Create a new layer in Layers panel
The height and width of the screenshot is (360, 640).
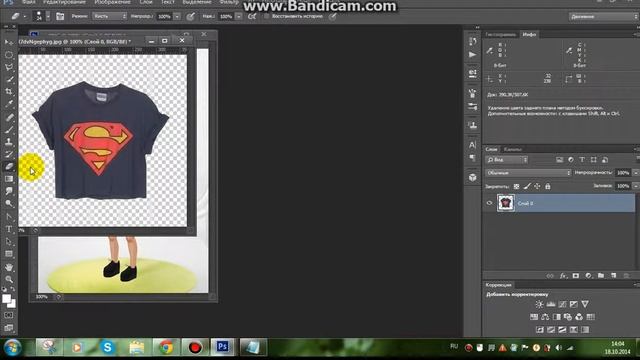(x=613, y=276)
